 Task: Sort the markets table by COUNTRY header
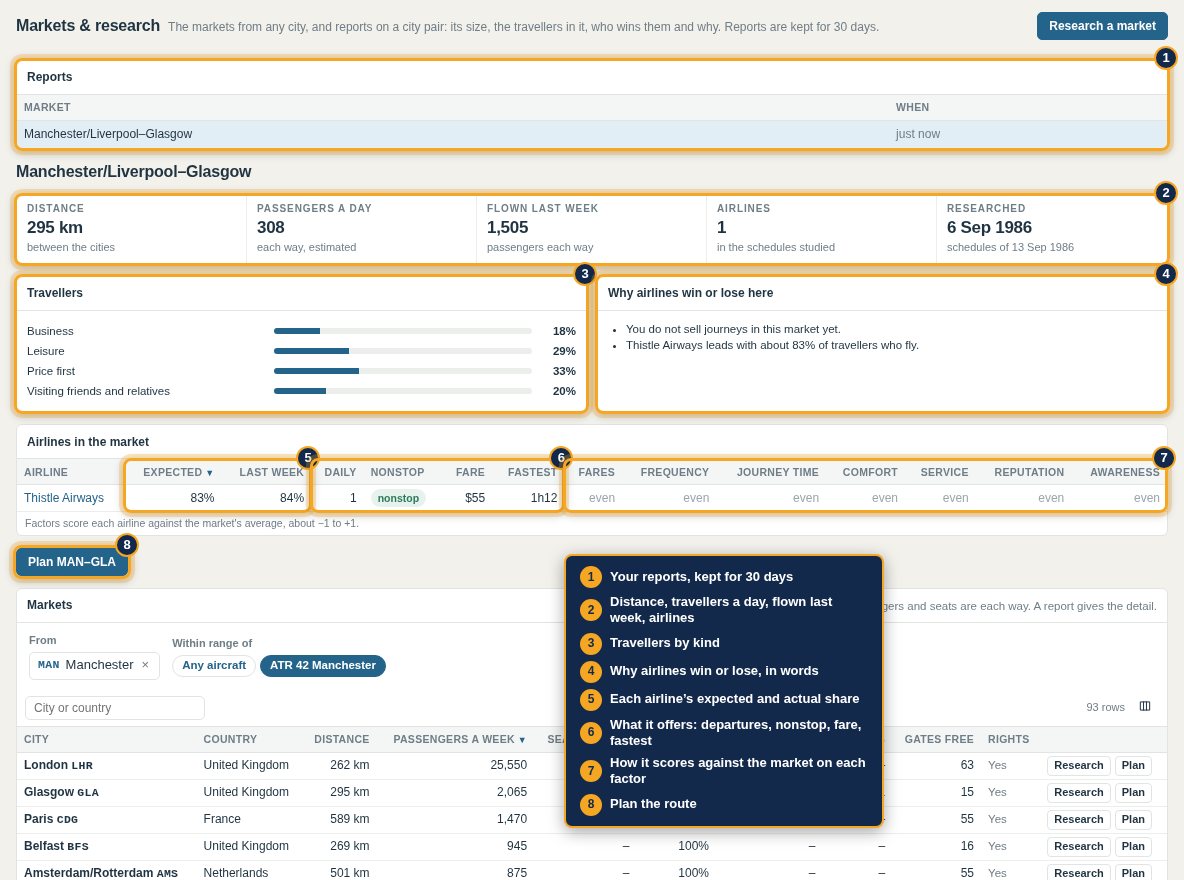[230, 740]
